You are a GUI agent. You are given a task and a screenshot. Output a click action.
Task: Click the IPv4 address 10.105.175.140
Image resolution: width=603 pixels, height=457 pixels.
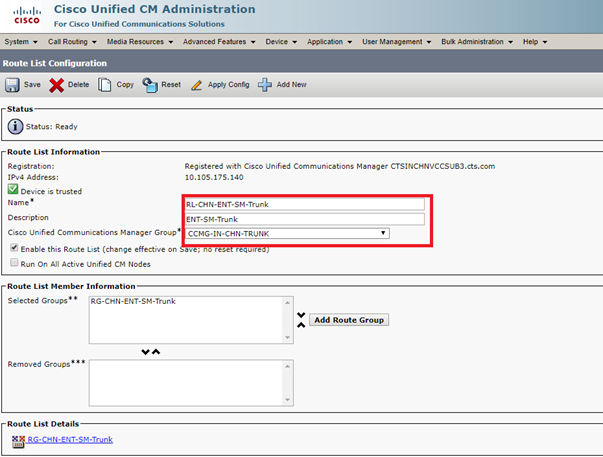click(214, 177)
